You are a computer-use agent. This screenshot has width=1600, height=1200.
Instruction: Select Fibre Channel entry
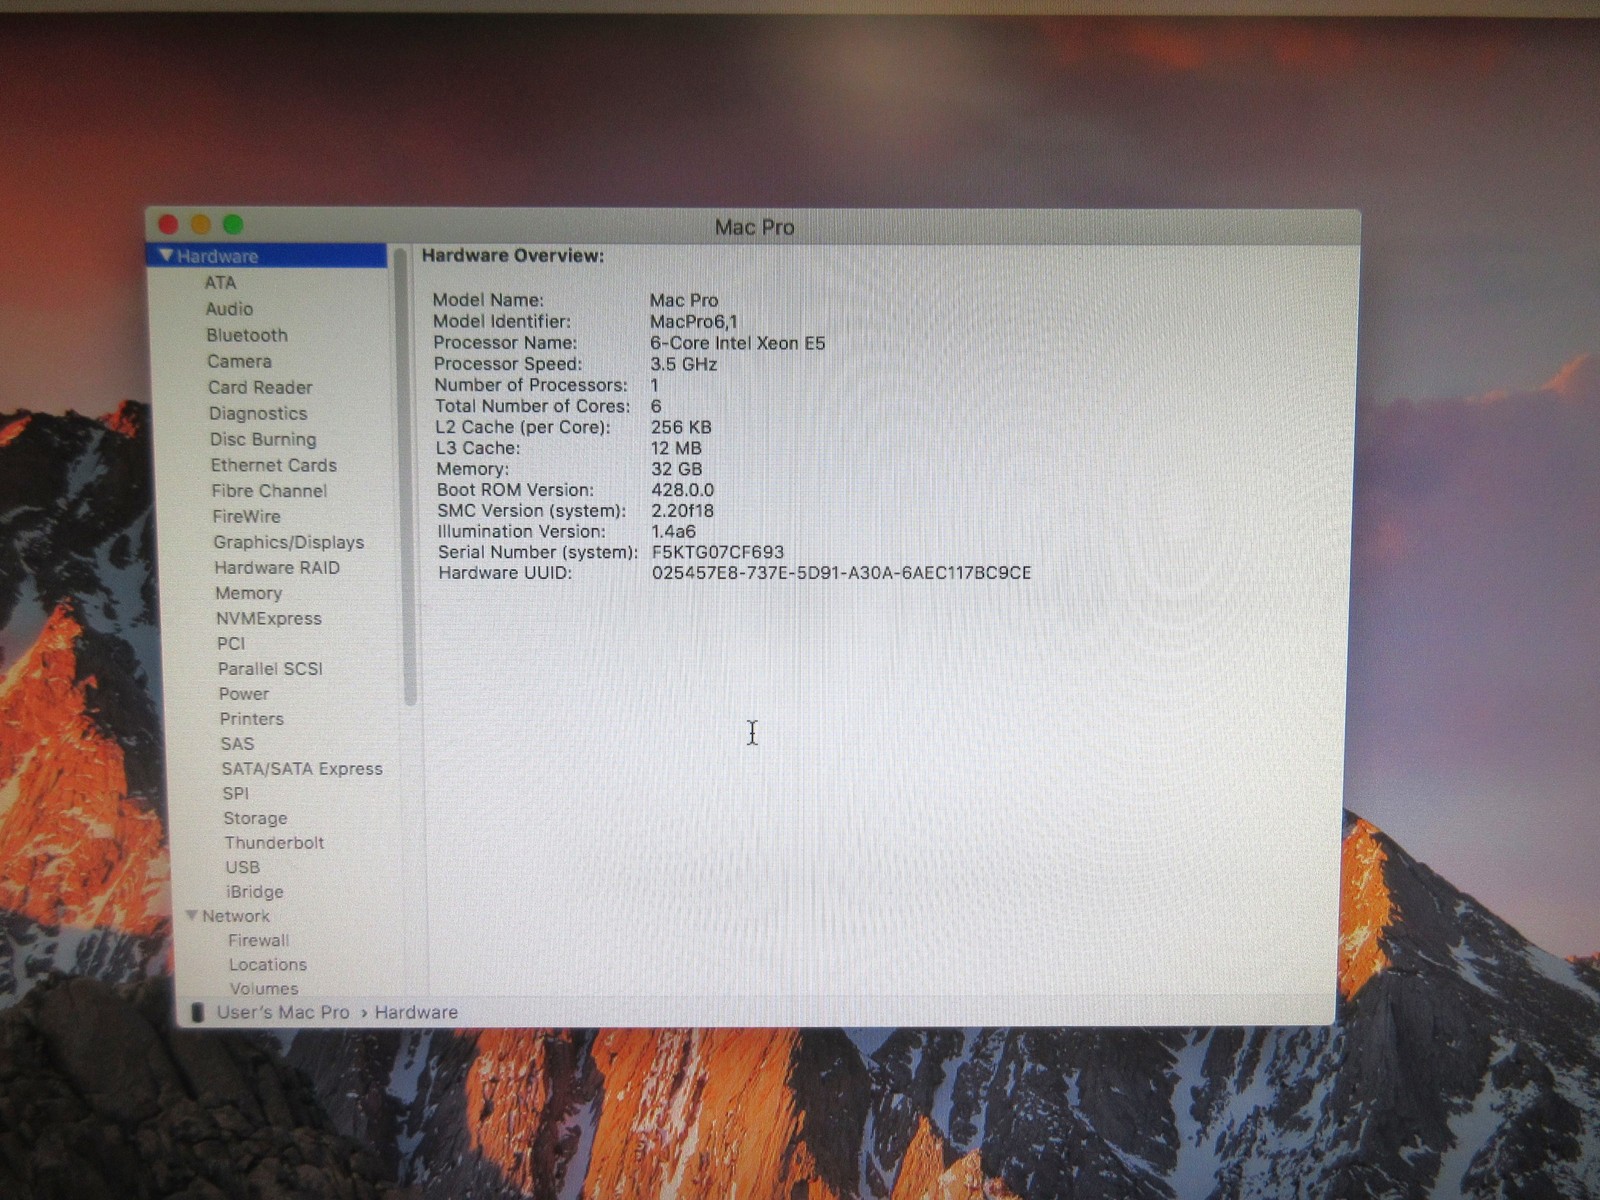[x=269, y=491]
